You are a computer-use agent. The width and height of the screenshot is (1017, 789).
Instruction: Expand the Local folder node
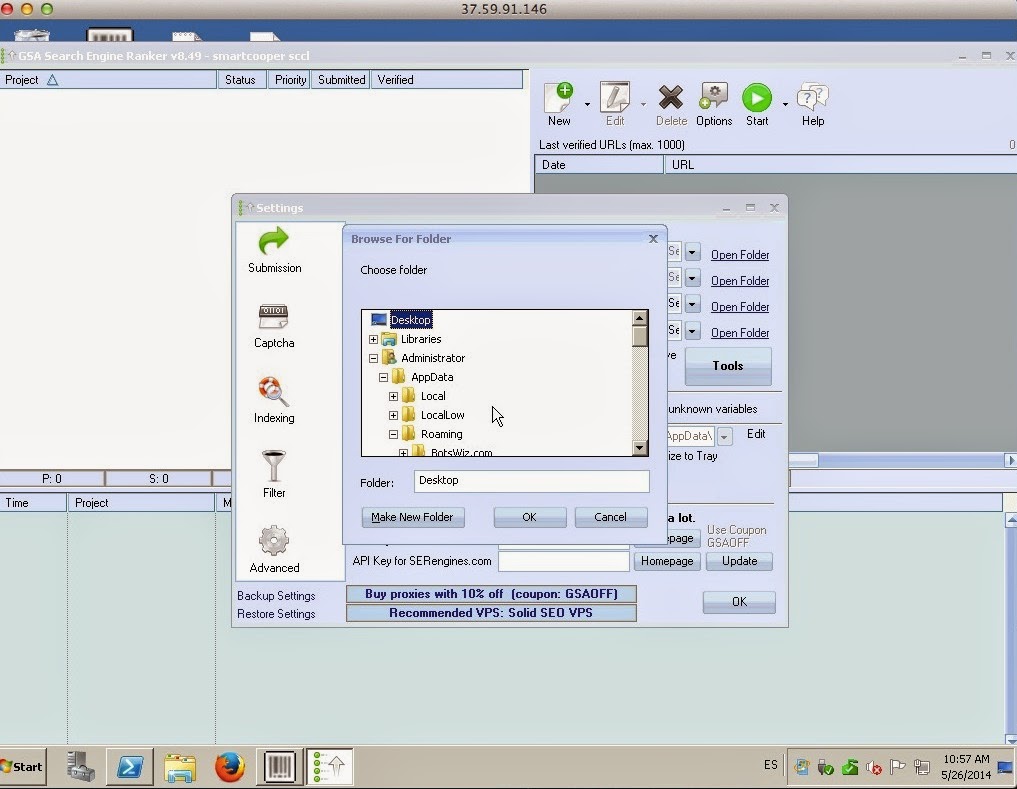[x=393, y=396]
